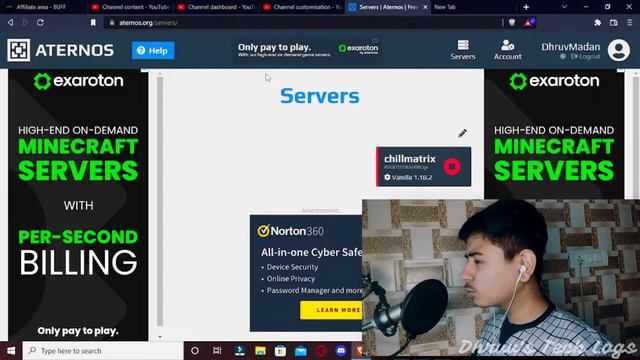Click the settings gear beside Logout

(x=562, y=56)
